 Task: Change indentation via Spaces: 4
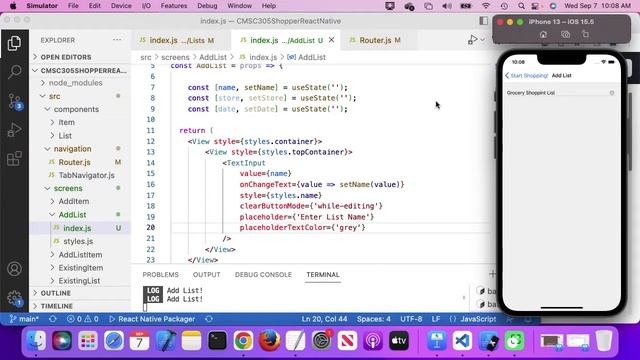pos(373,319)
